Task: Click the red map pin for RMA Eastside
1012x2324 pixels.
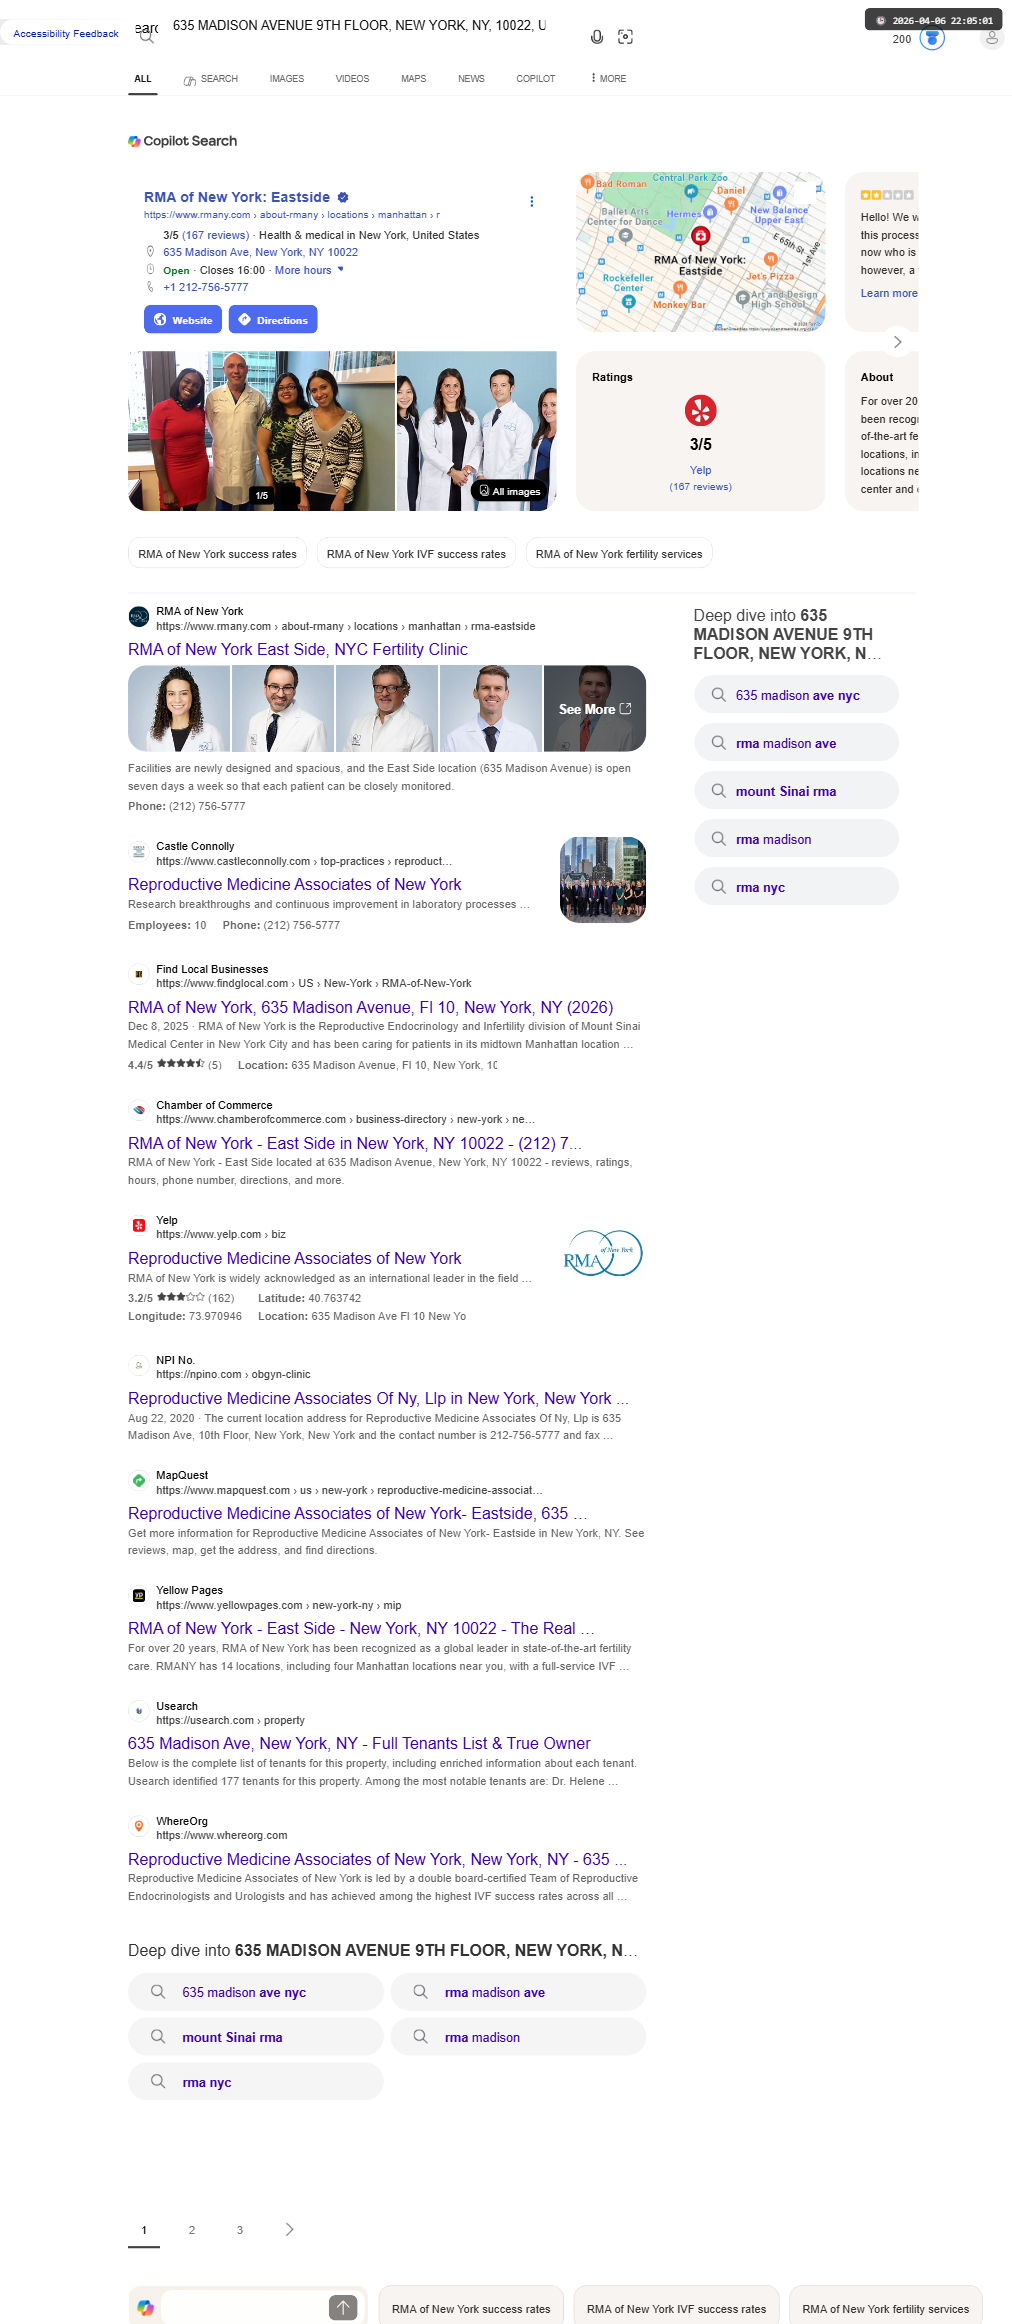Action: (x=701, y=237)
